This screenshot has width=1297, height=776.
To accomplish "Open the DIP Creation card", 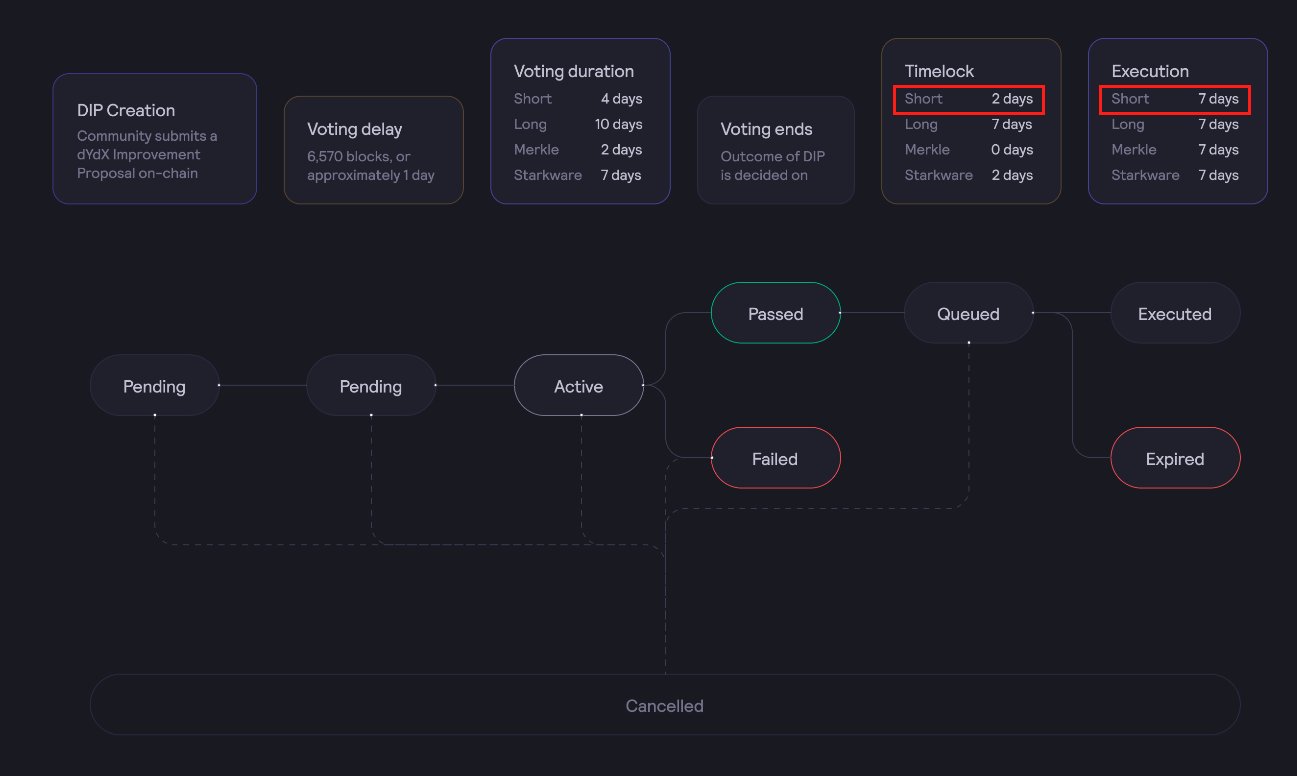I will (154, 138).
